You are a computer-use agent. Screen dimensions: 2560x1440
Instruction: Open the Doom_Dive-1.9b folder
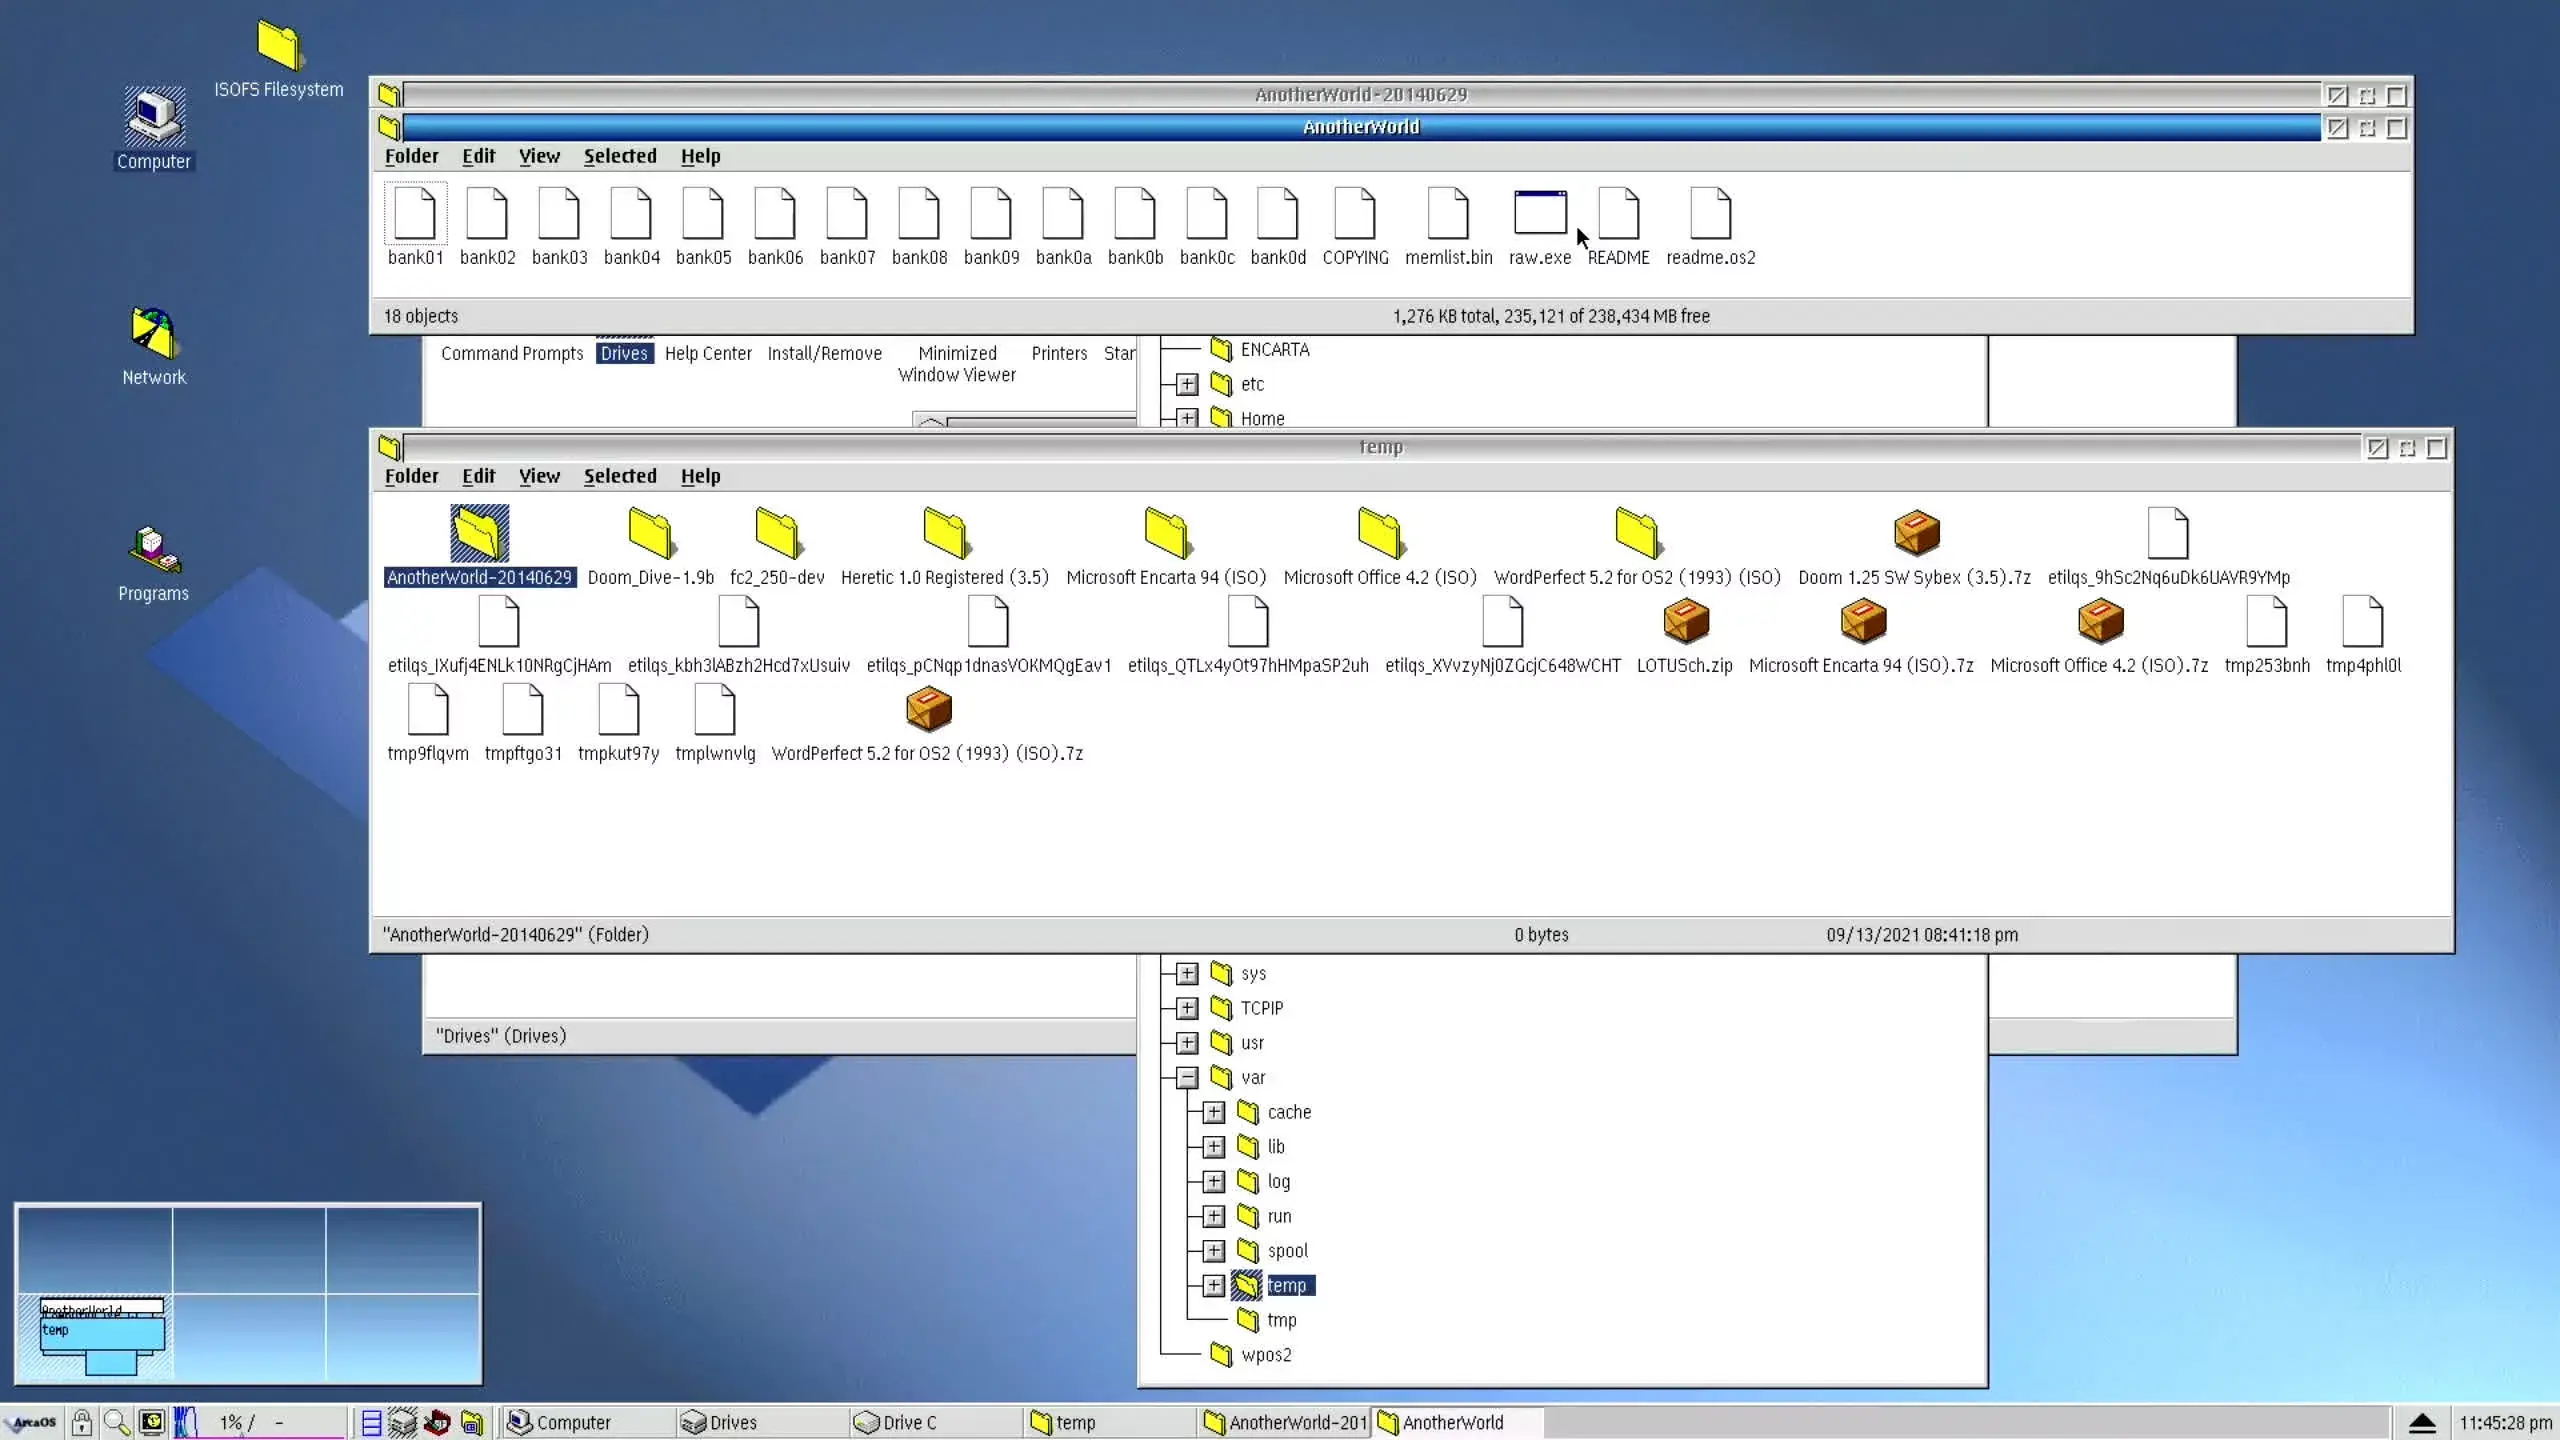650,533
